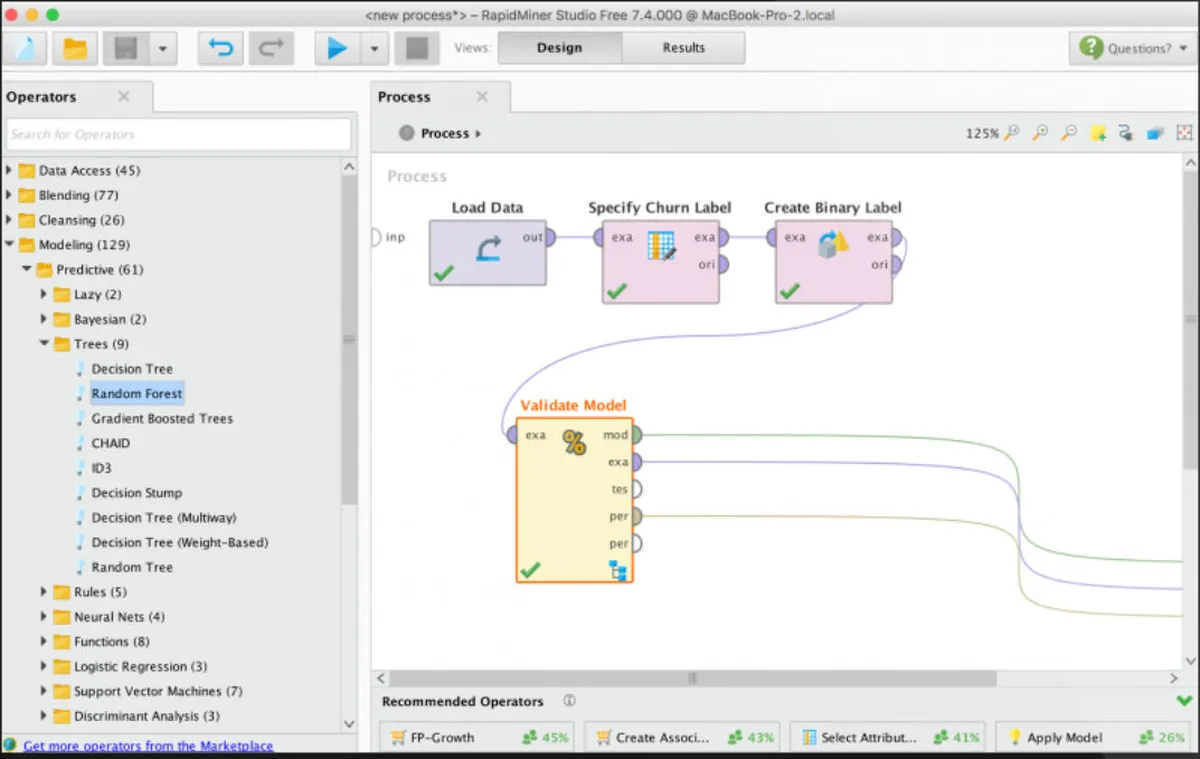
Task: Click the zoom in magnifier icon
Action: click(x=1041, y=133)
